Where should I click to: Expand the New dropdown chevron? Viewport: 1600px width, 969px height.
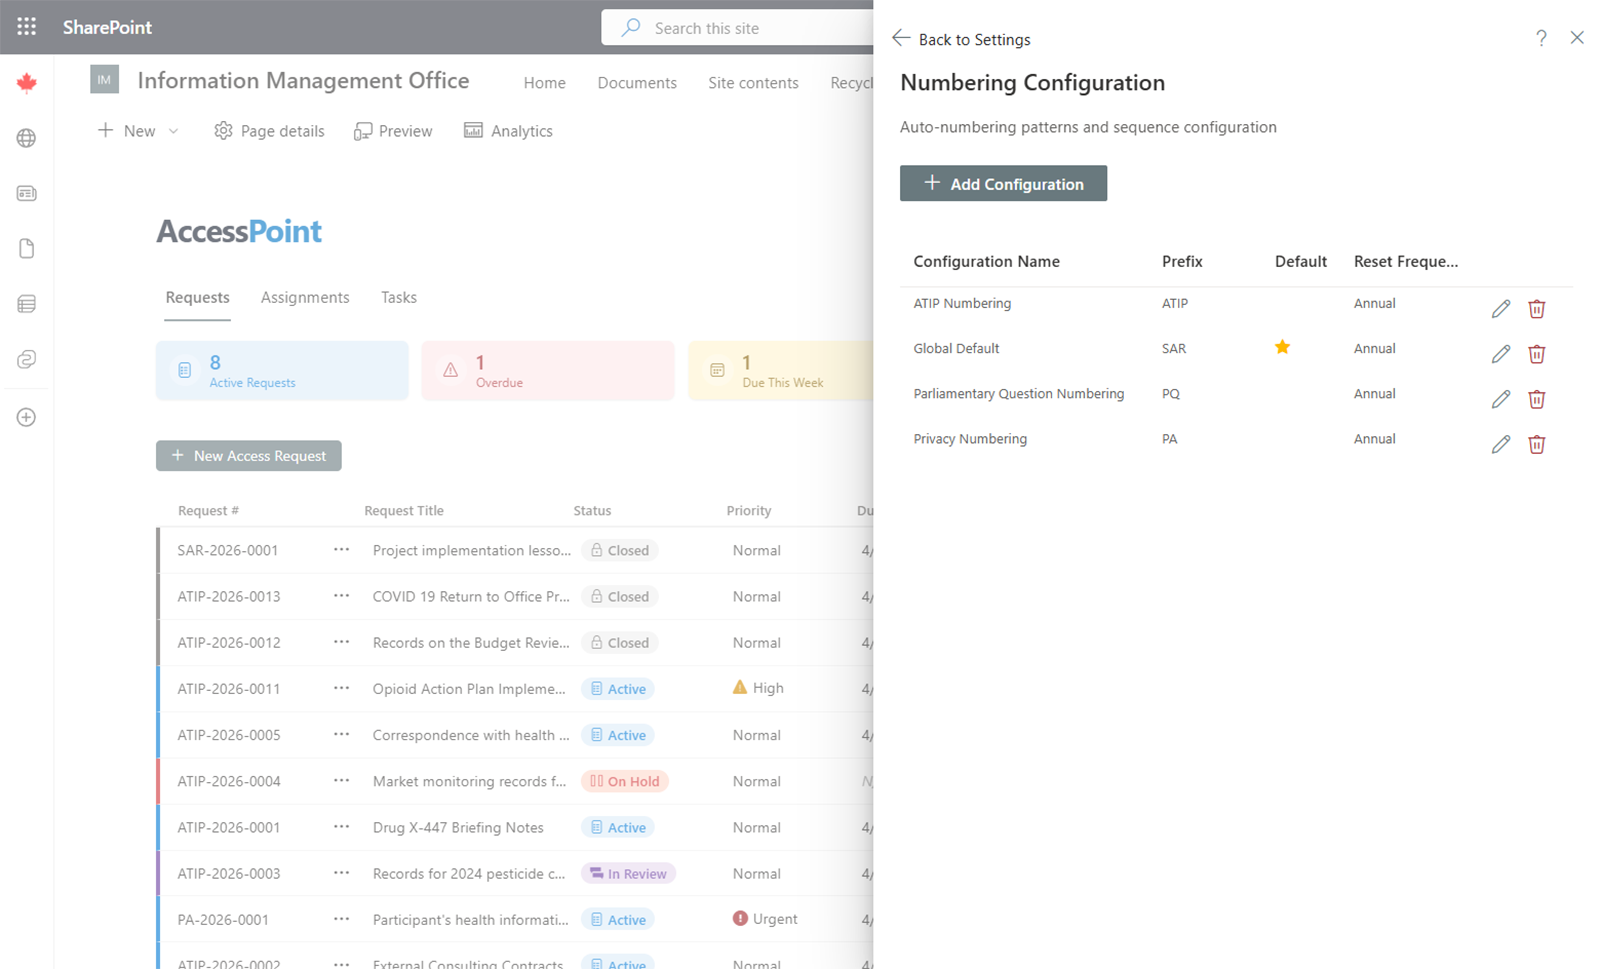173,131
